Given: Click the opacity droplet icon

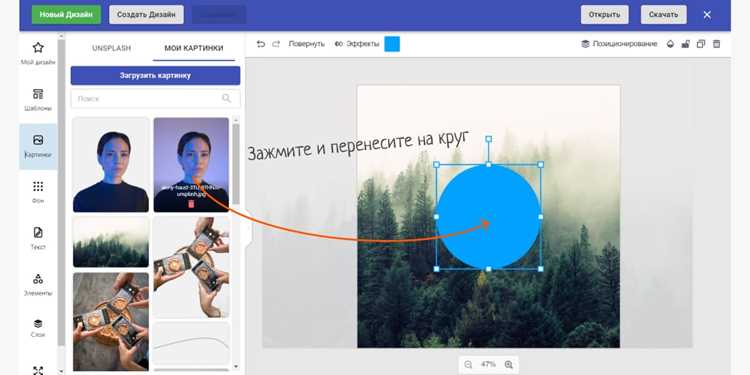Looking at the screenshot, I should tap(670, 44).
